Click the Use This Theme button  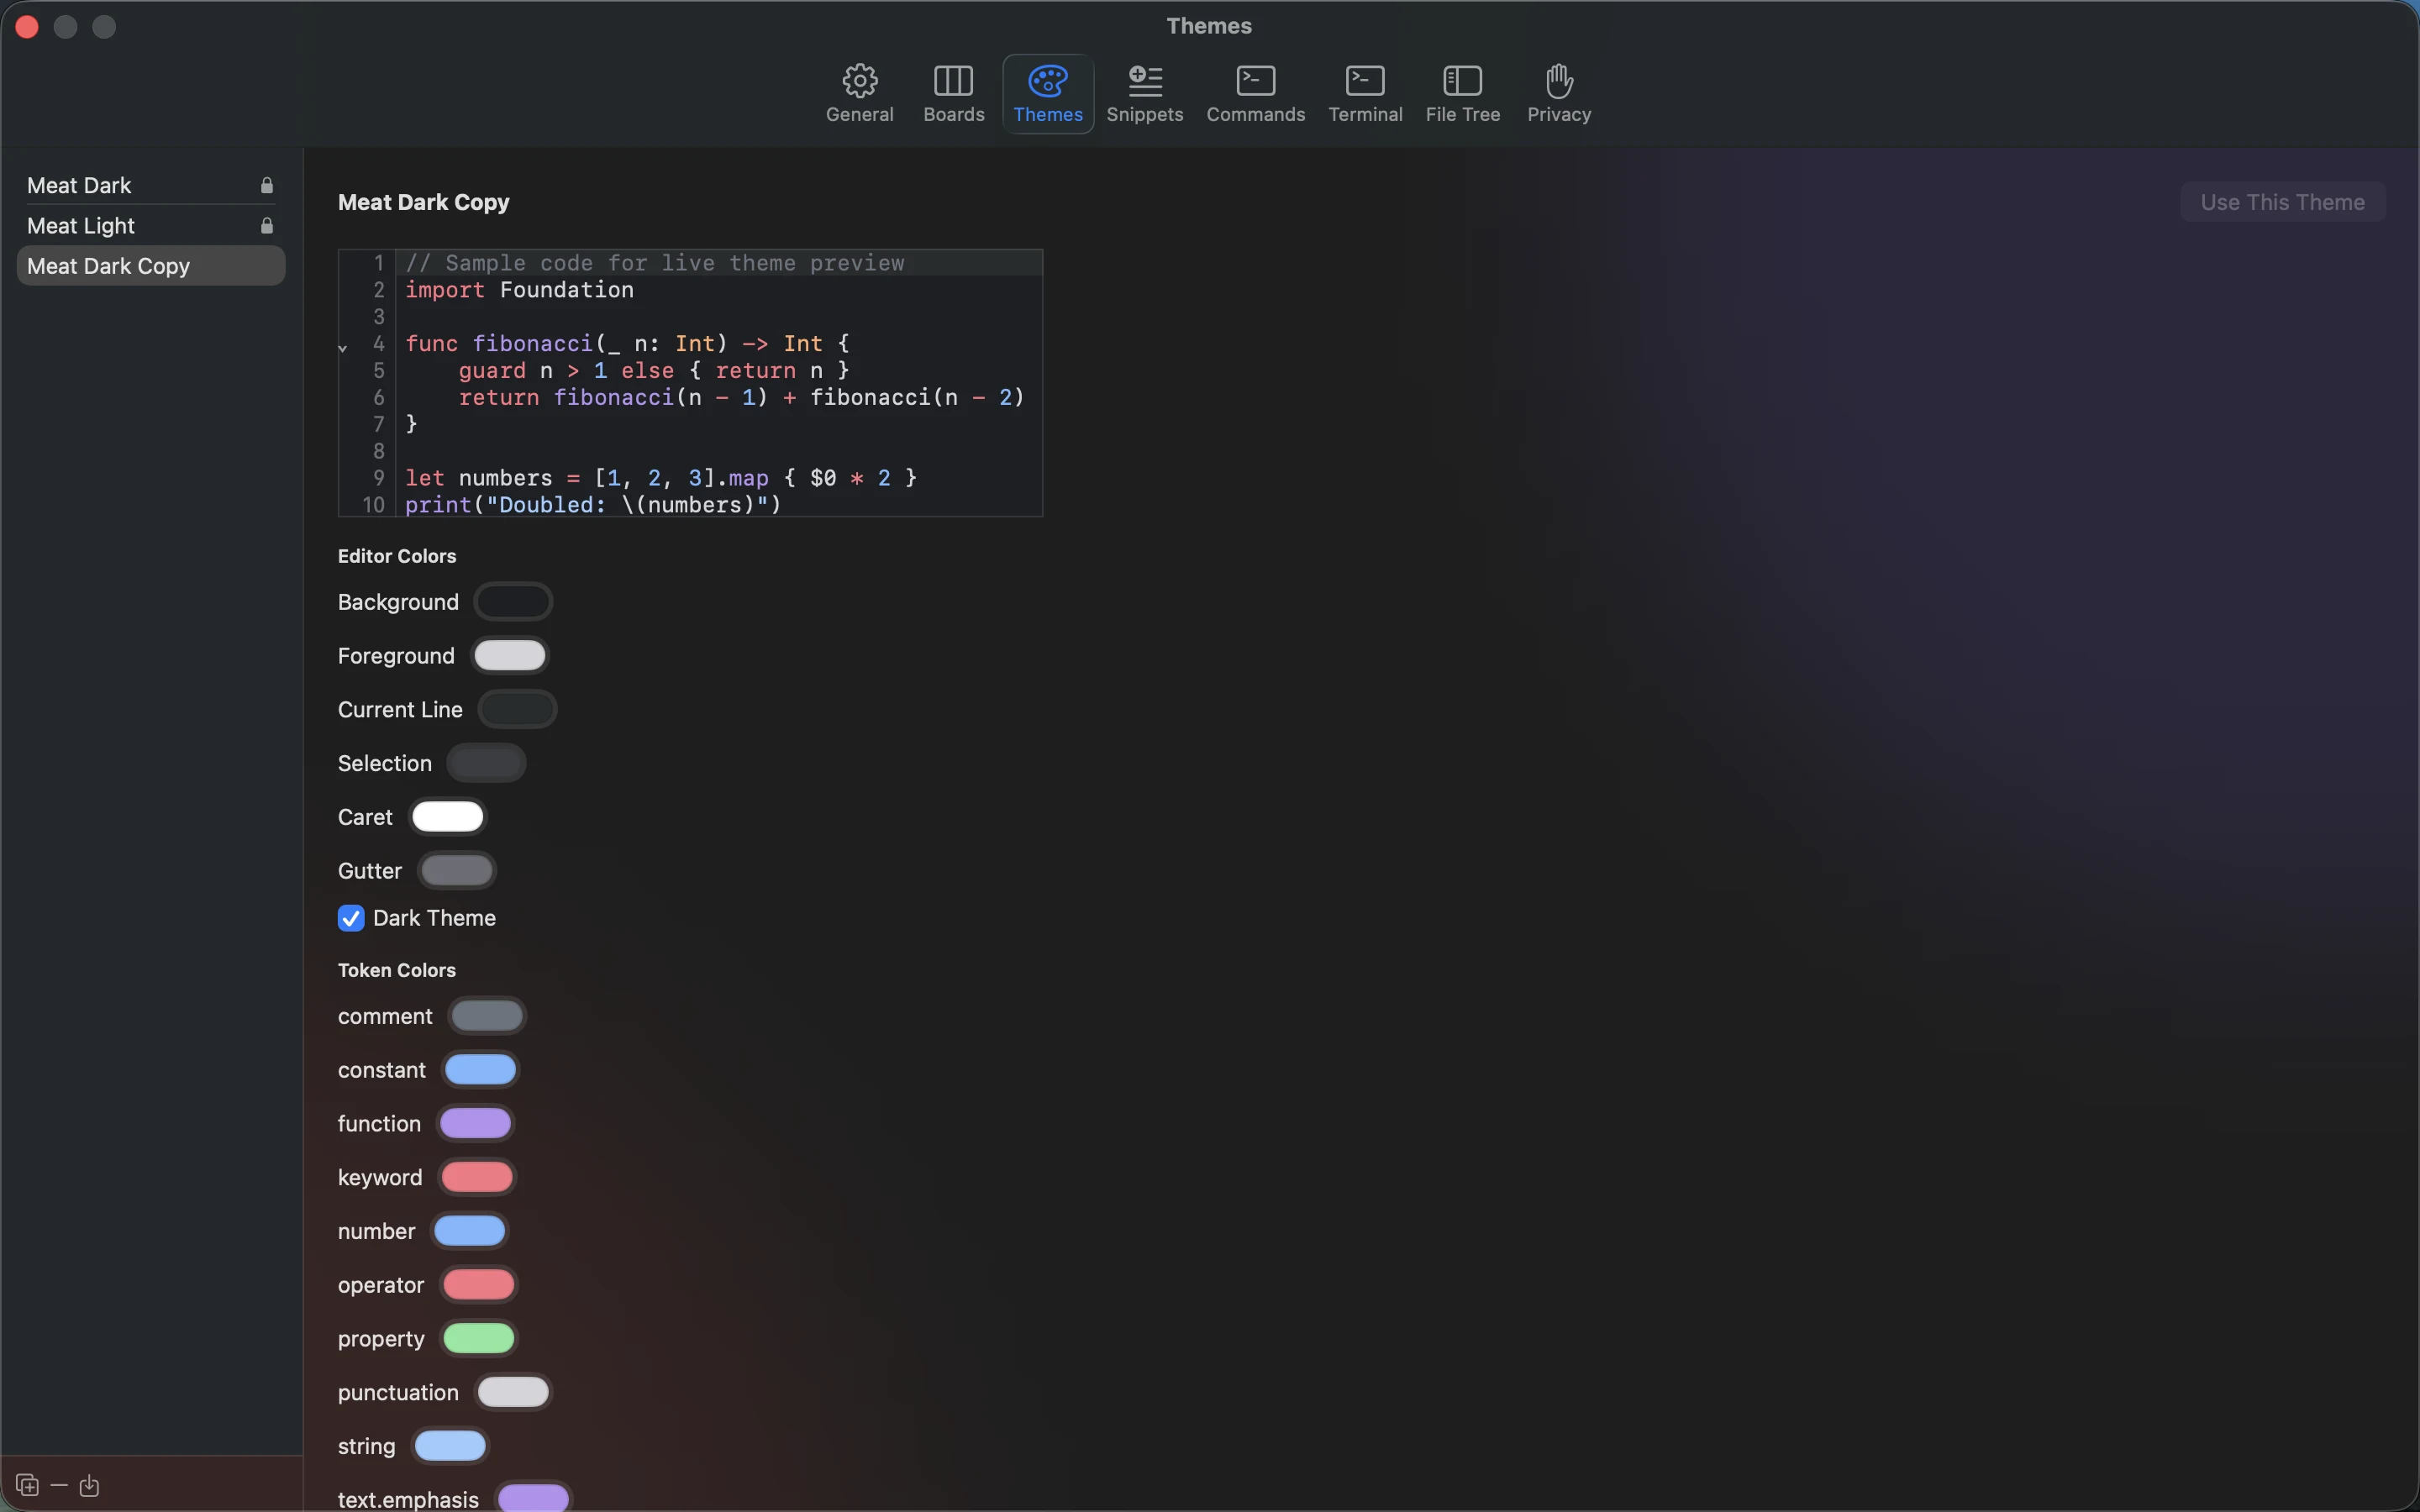point(2282,202)
